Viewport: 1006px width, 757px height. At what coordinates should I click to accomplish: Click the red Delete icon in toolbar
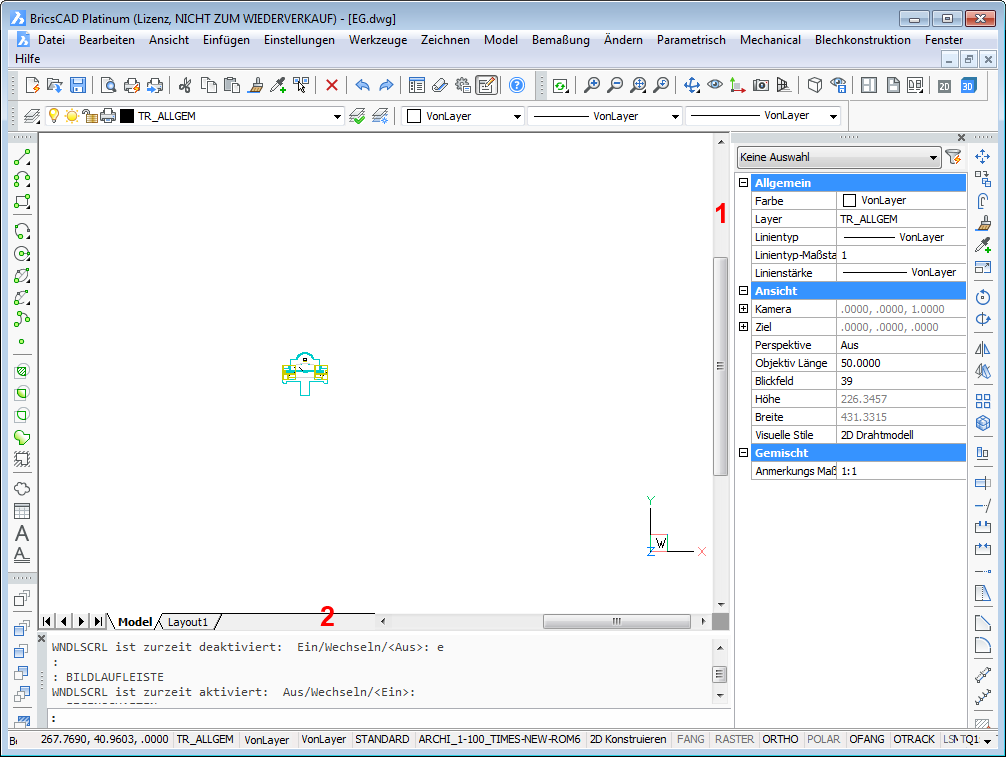[x=332, y=86]
